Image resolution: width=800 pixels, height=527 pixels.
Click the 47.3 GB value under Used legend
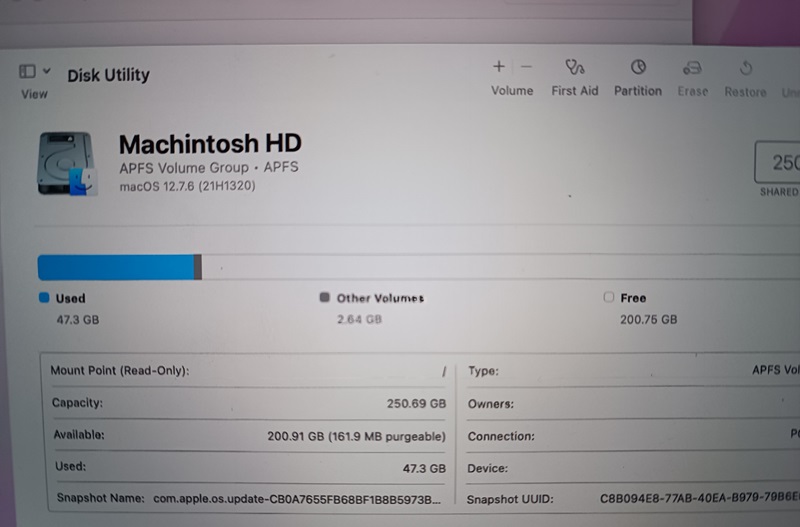coord(78,320)
